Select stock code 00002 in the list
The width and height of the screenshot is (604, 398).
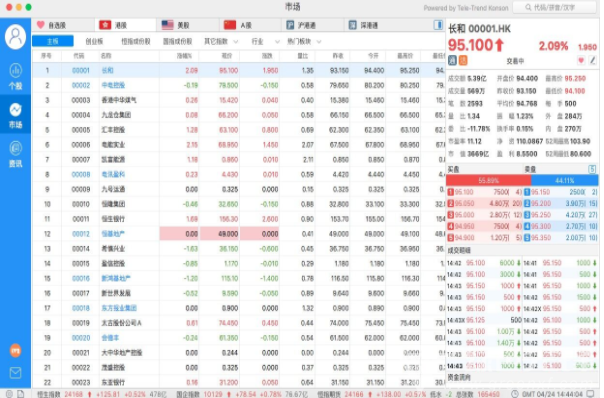[81, 85]
